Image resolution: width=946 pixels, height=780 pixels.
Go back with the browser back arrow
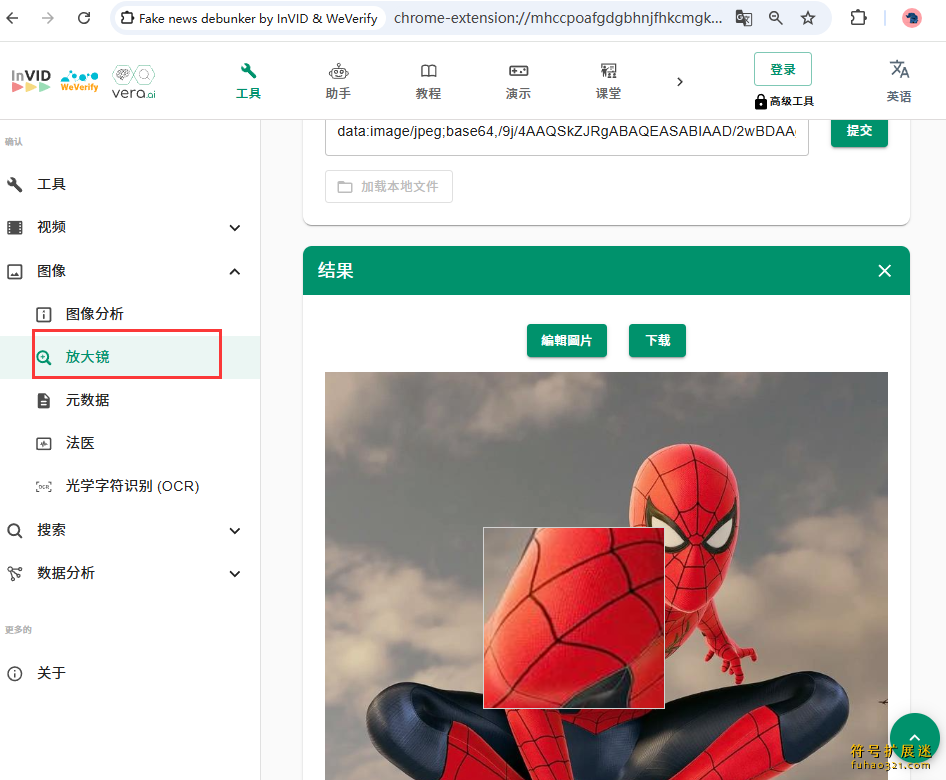(x=12, y=18)
